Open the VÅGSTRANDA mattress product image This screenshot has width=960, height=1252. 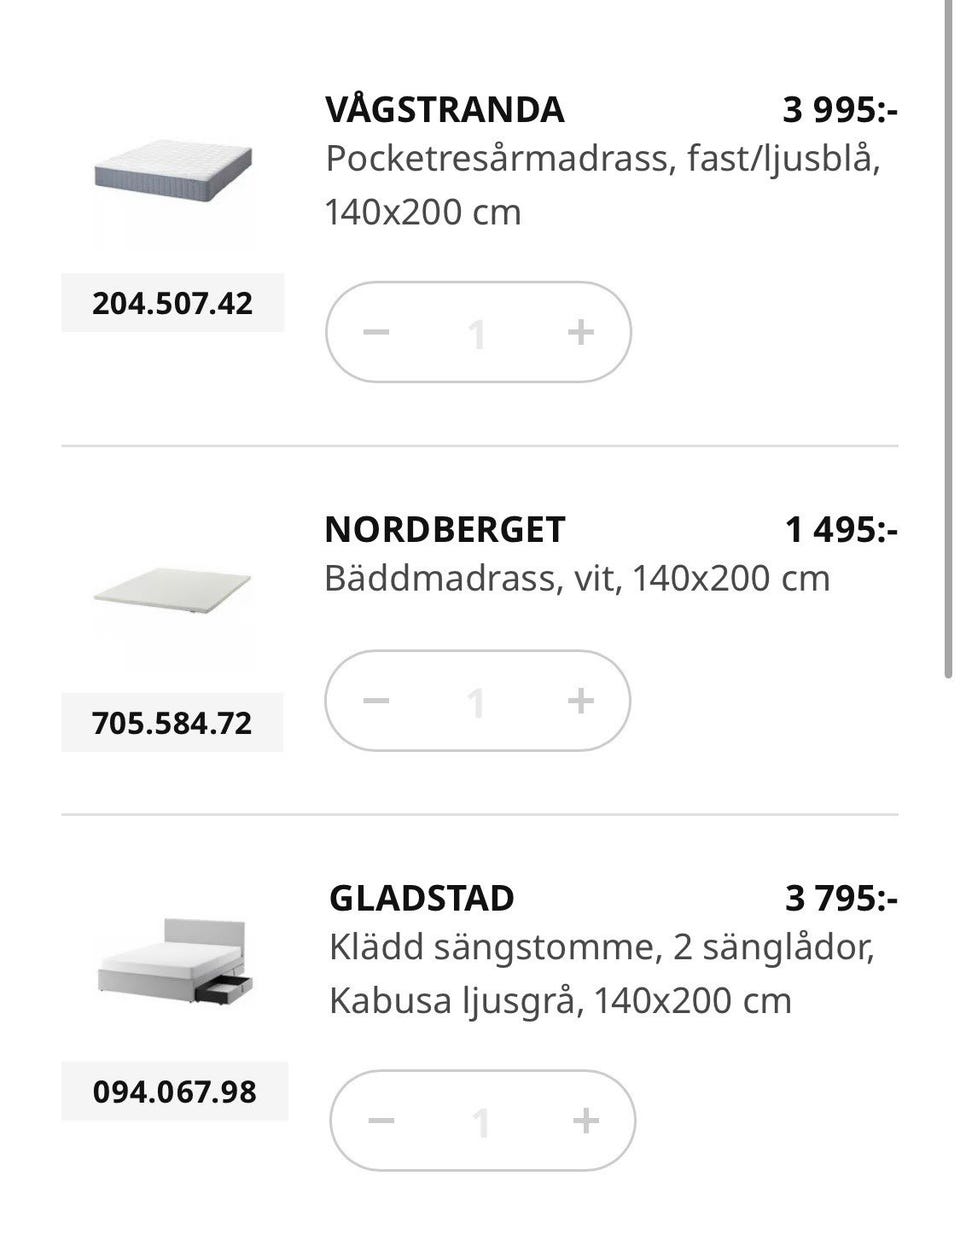[173, 175]
